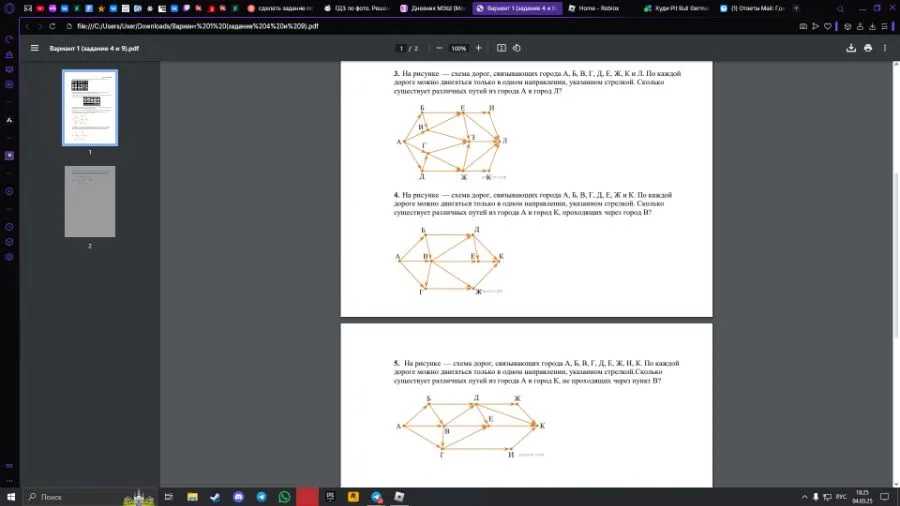This screenshot has width=900, height=506.
Task: Add page to bookmarks with heart icon
Action: 828,26
